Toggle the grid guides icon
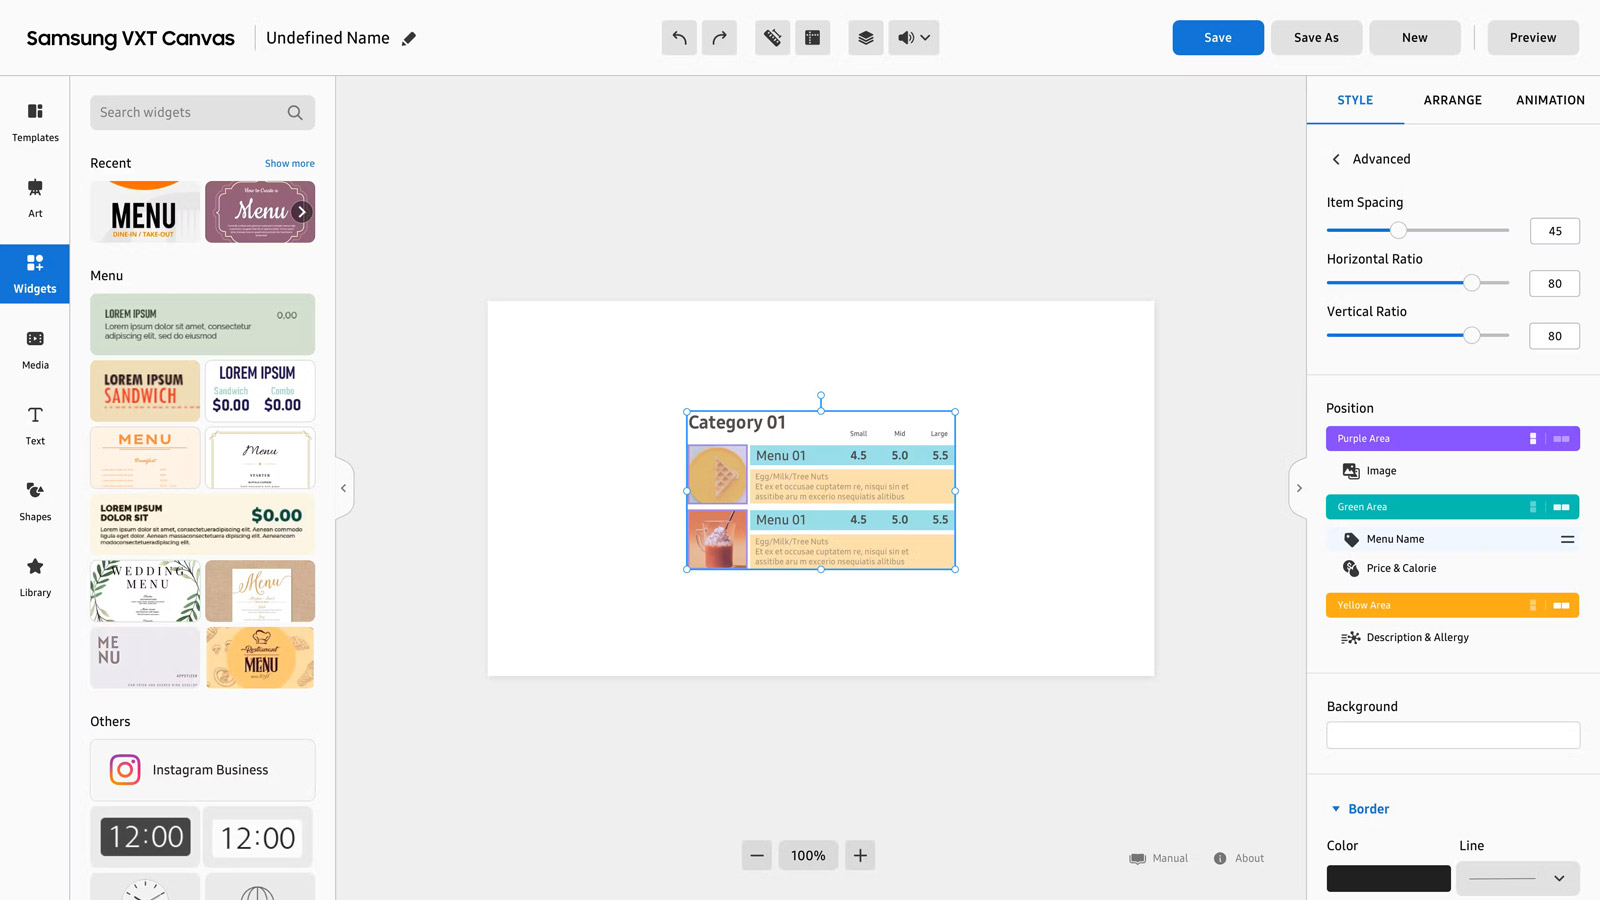 click(812, 38)
